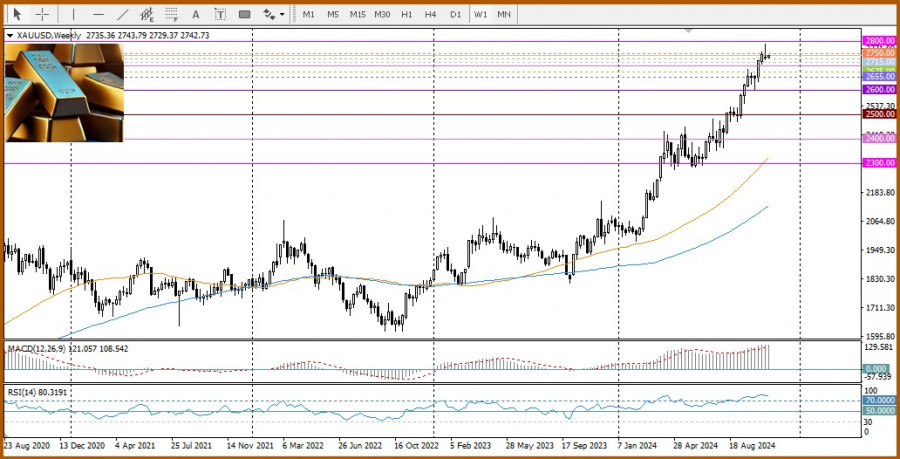Viewport: 900px width, 459px height.
Task: Select the trendline drawing tool
Action: pos(123,14)
